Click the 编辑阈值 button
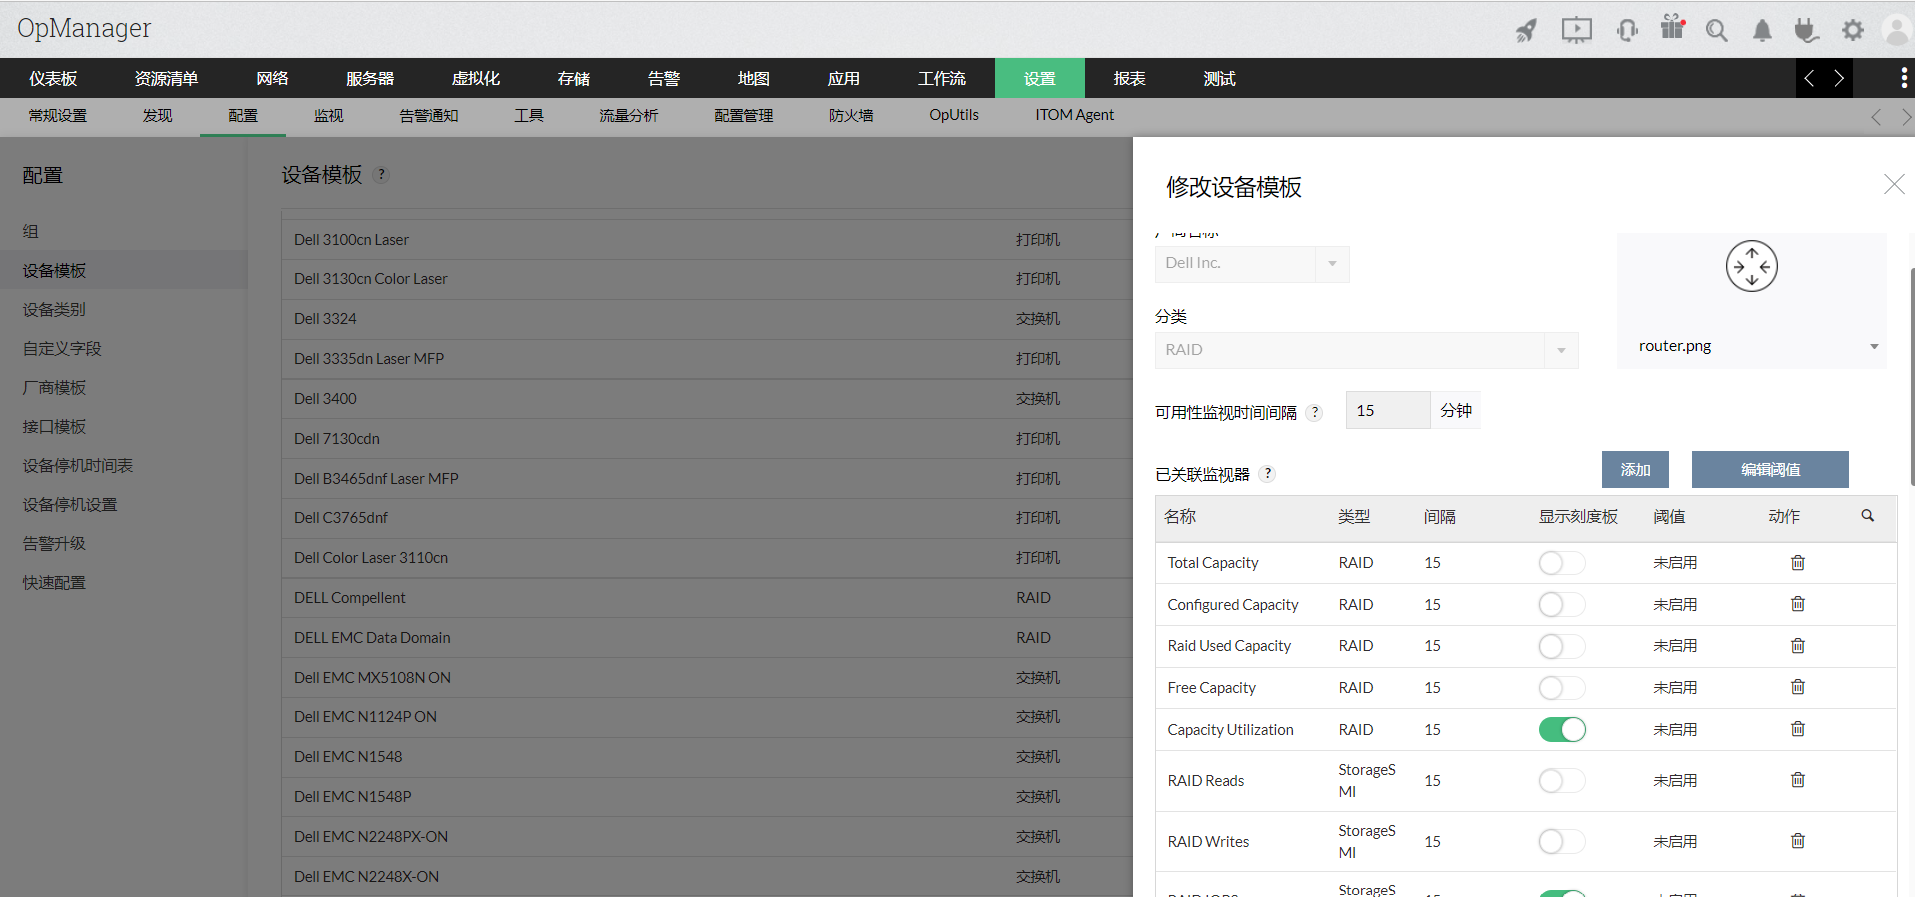The width and height of the screenshot is (1915, 897). 1770,469
